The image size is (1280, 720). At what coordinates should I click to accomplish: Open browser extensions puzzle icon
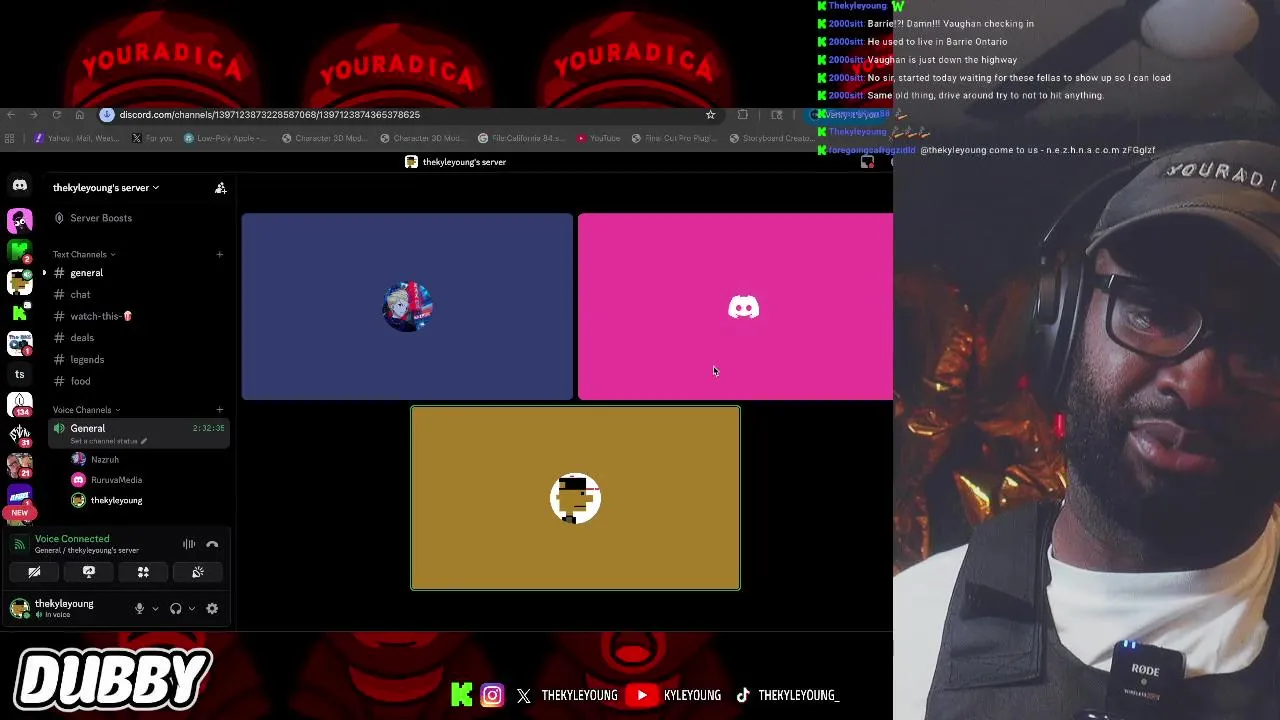(x=743, y=115)
